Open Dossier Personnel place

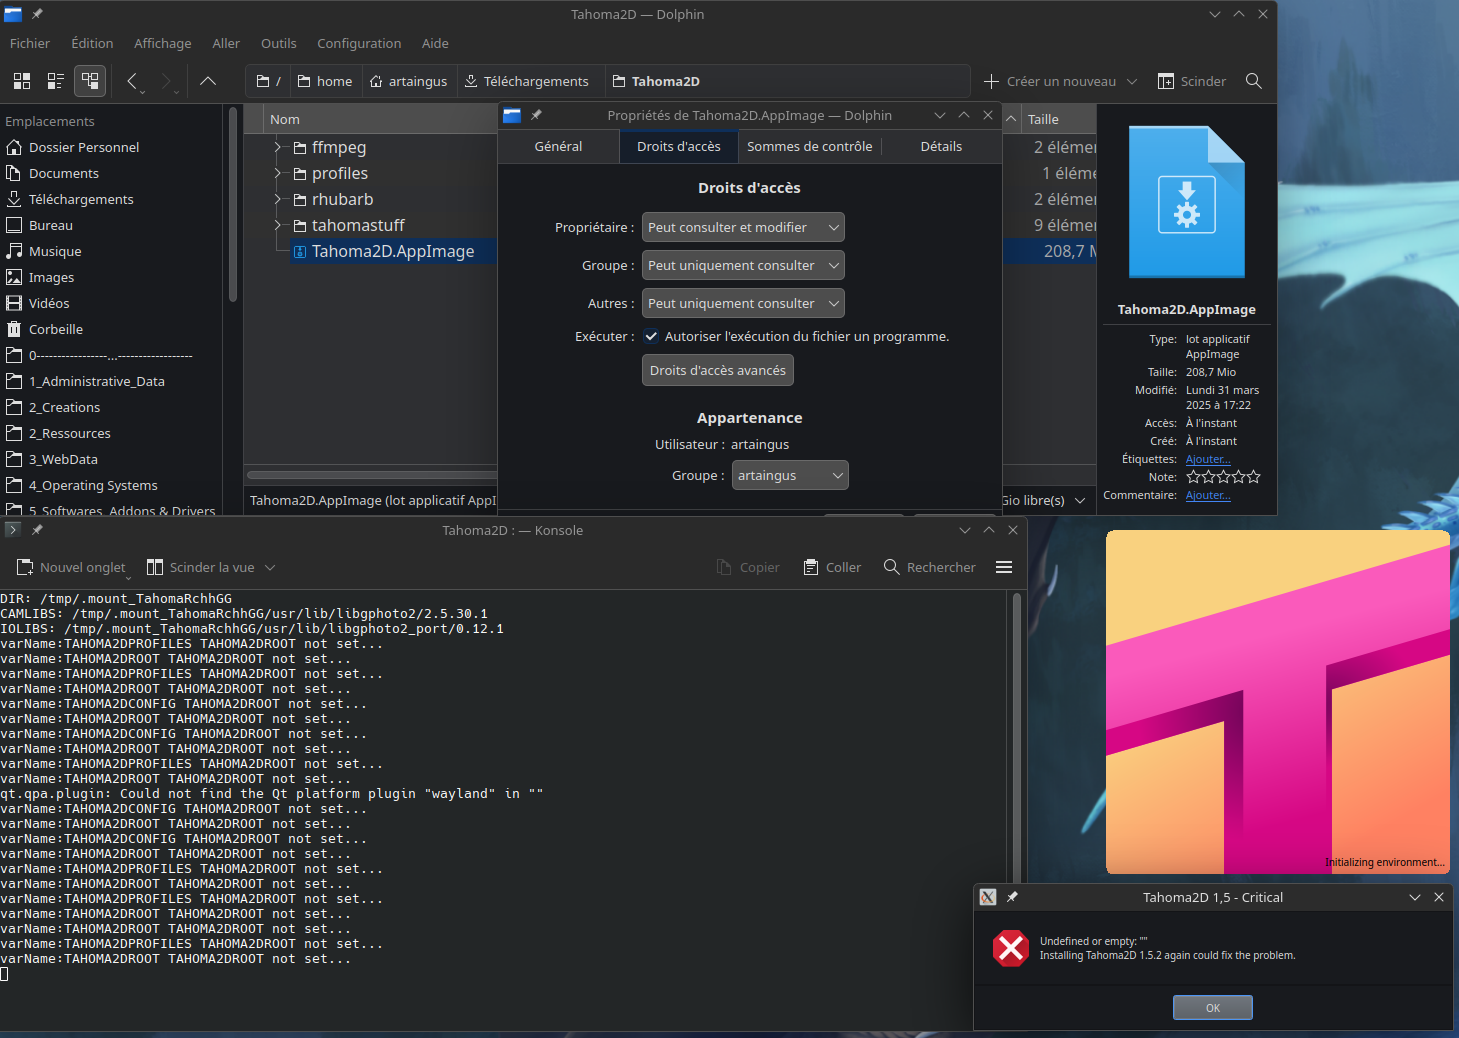[84, 147]
